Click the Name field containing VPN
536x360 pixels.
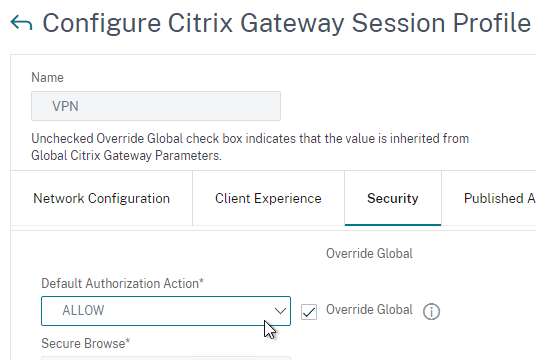coord(156,106)
